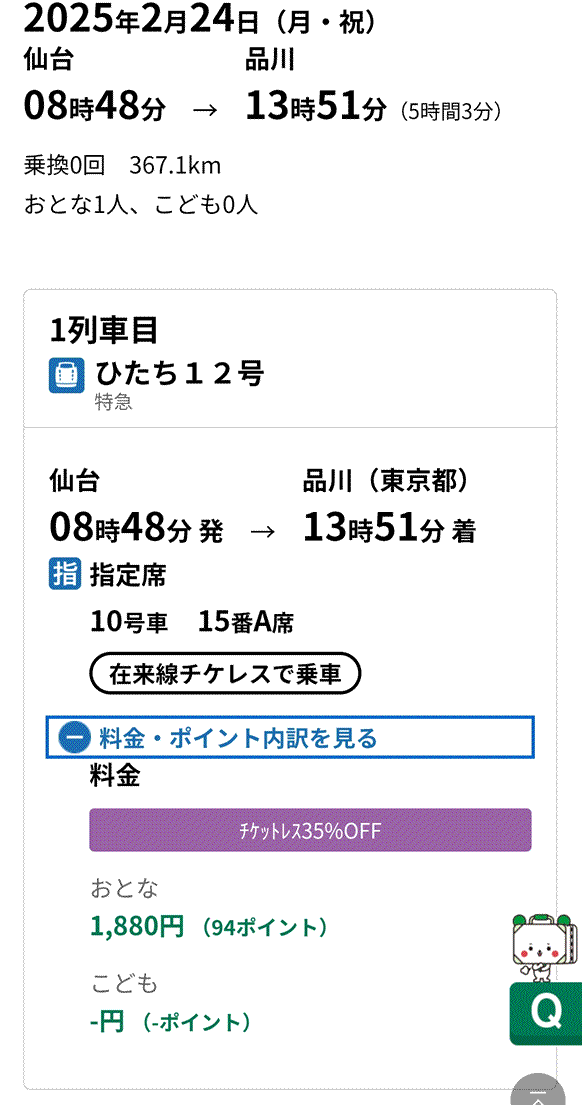Click the 指 reserved seat icon

[65, 576]
